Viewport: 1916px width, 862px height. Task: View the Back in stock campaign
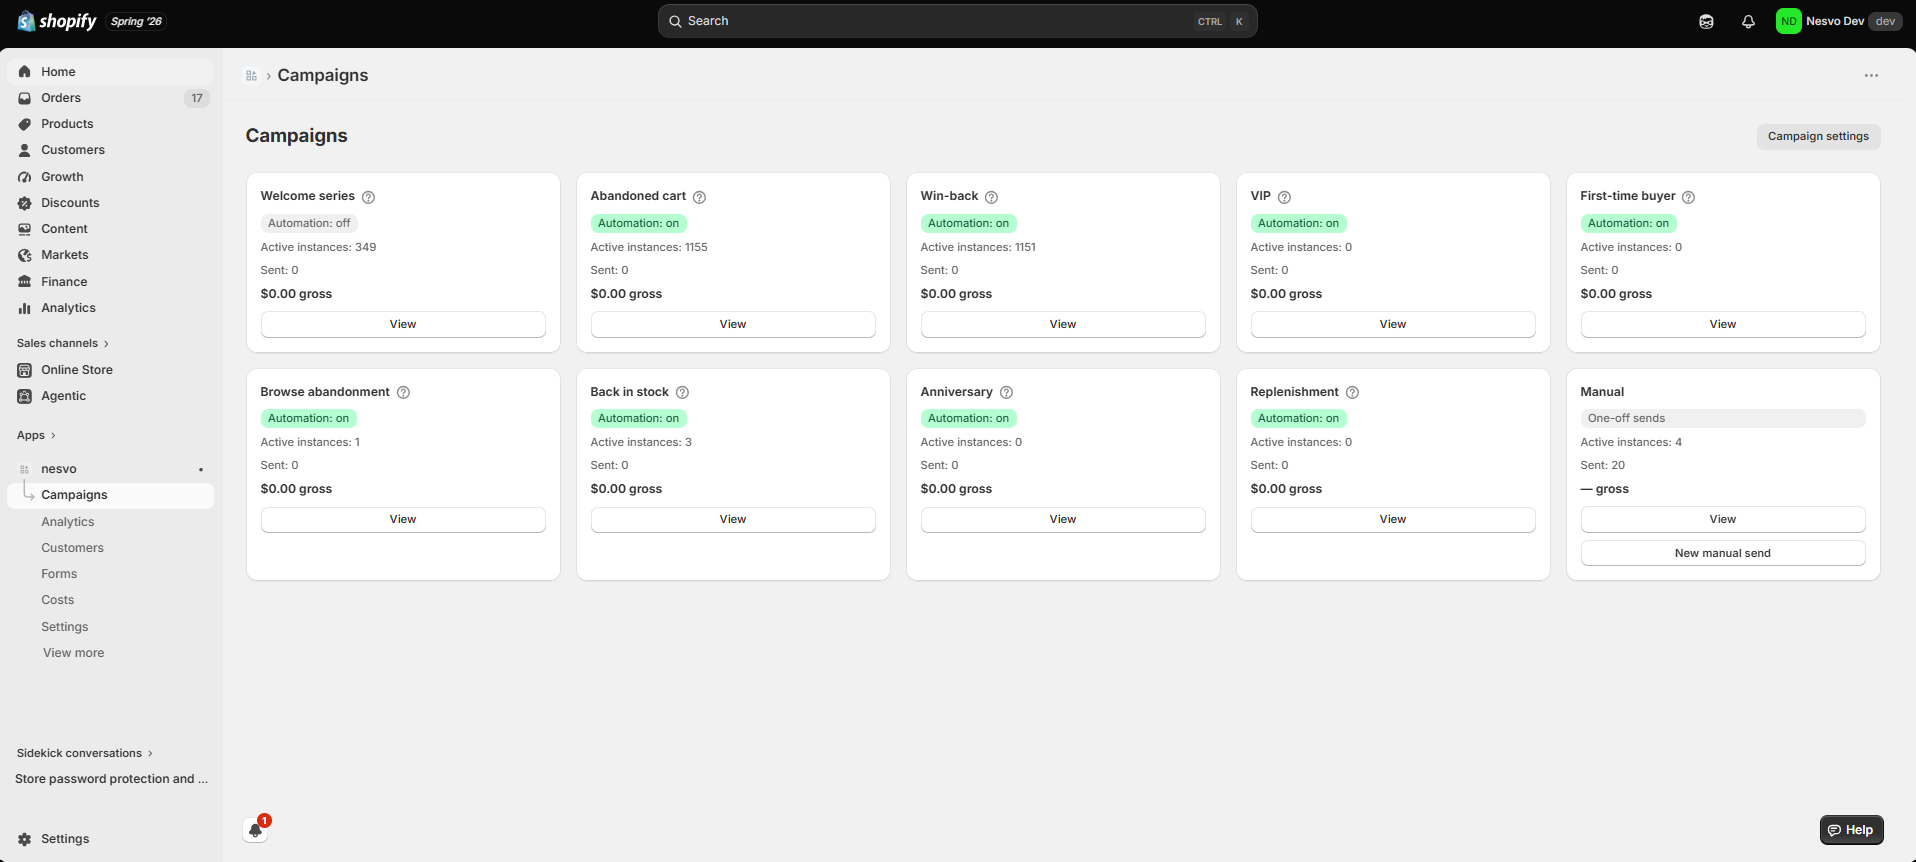[x=733, y=519]
